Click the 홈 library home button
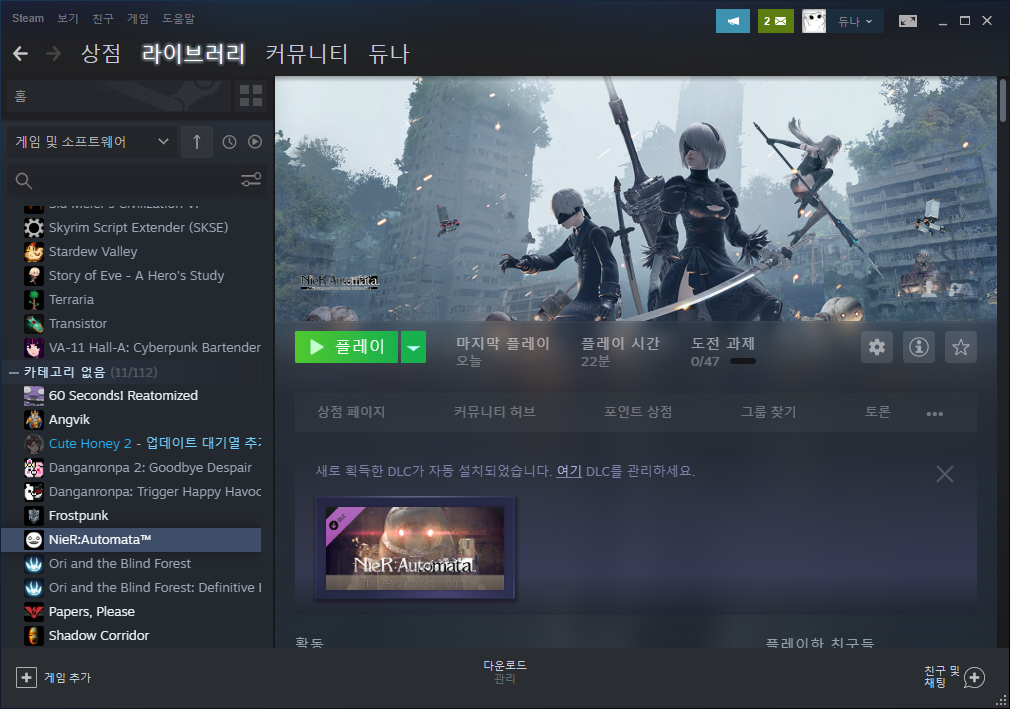The image size is (1010, 709). click(x=119, y=96)
